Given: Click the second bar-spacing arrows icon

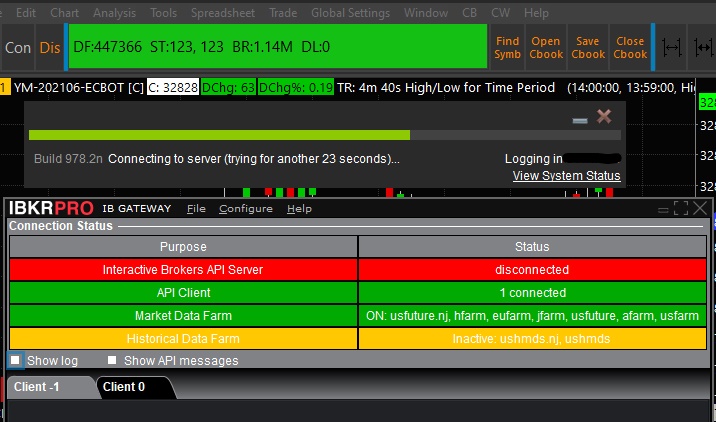Looking at the screenshot, I should (x=703, y=47).
